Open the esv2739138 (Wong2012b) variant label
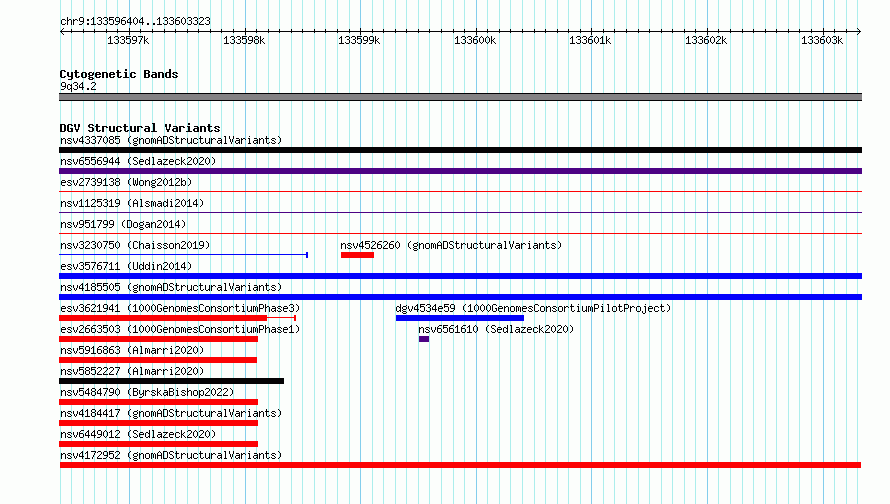 [x=126, y=182]
